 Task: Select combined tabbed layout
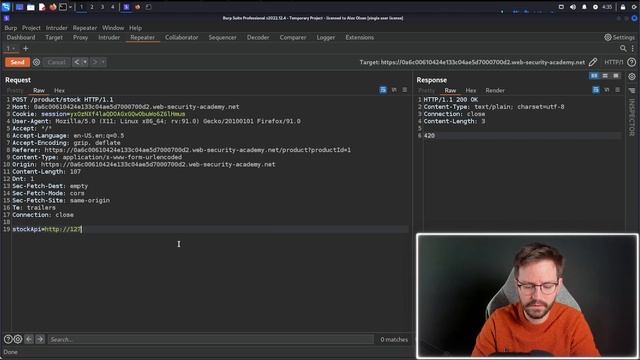[x=616, y=76]
